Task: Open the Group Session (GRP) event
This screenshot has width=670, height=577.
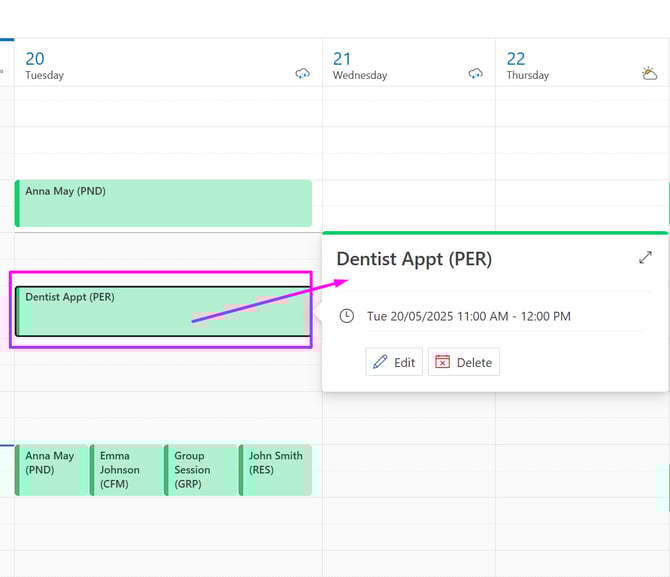Action: pos(200,470)
